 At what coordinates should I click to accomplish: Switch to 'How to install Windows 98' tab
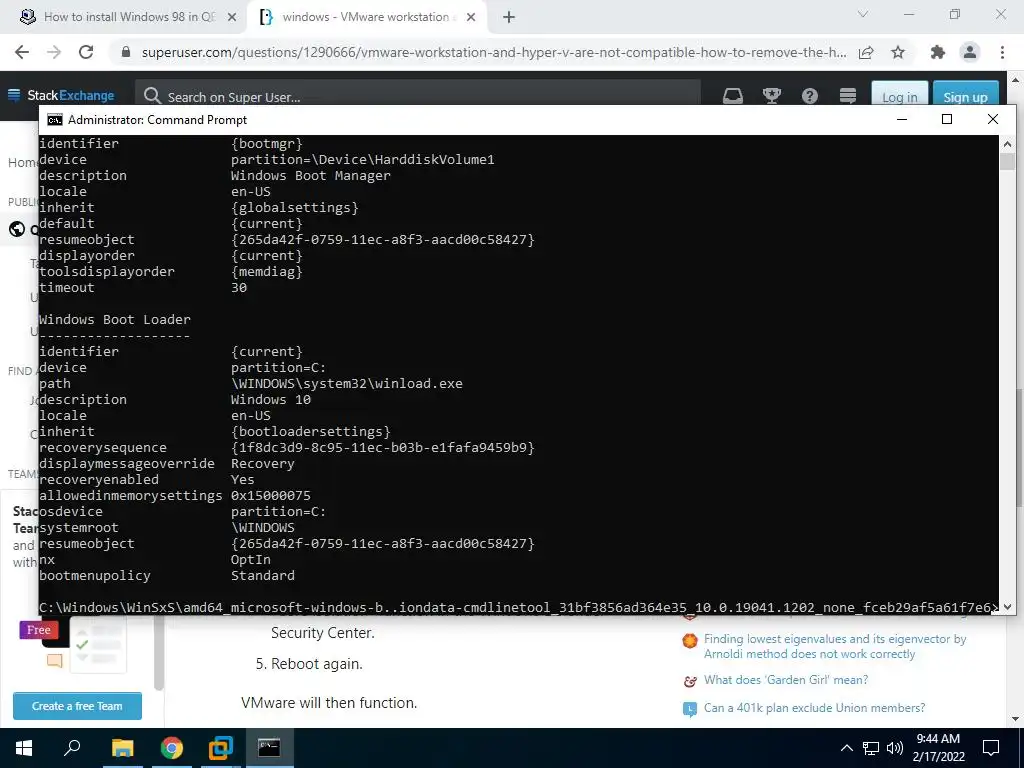click(129, 17)
